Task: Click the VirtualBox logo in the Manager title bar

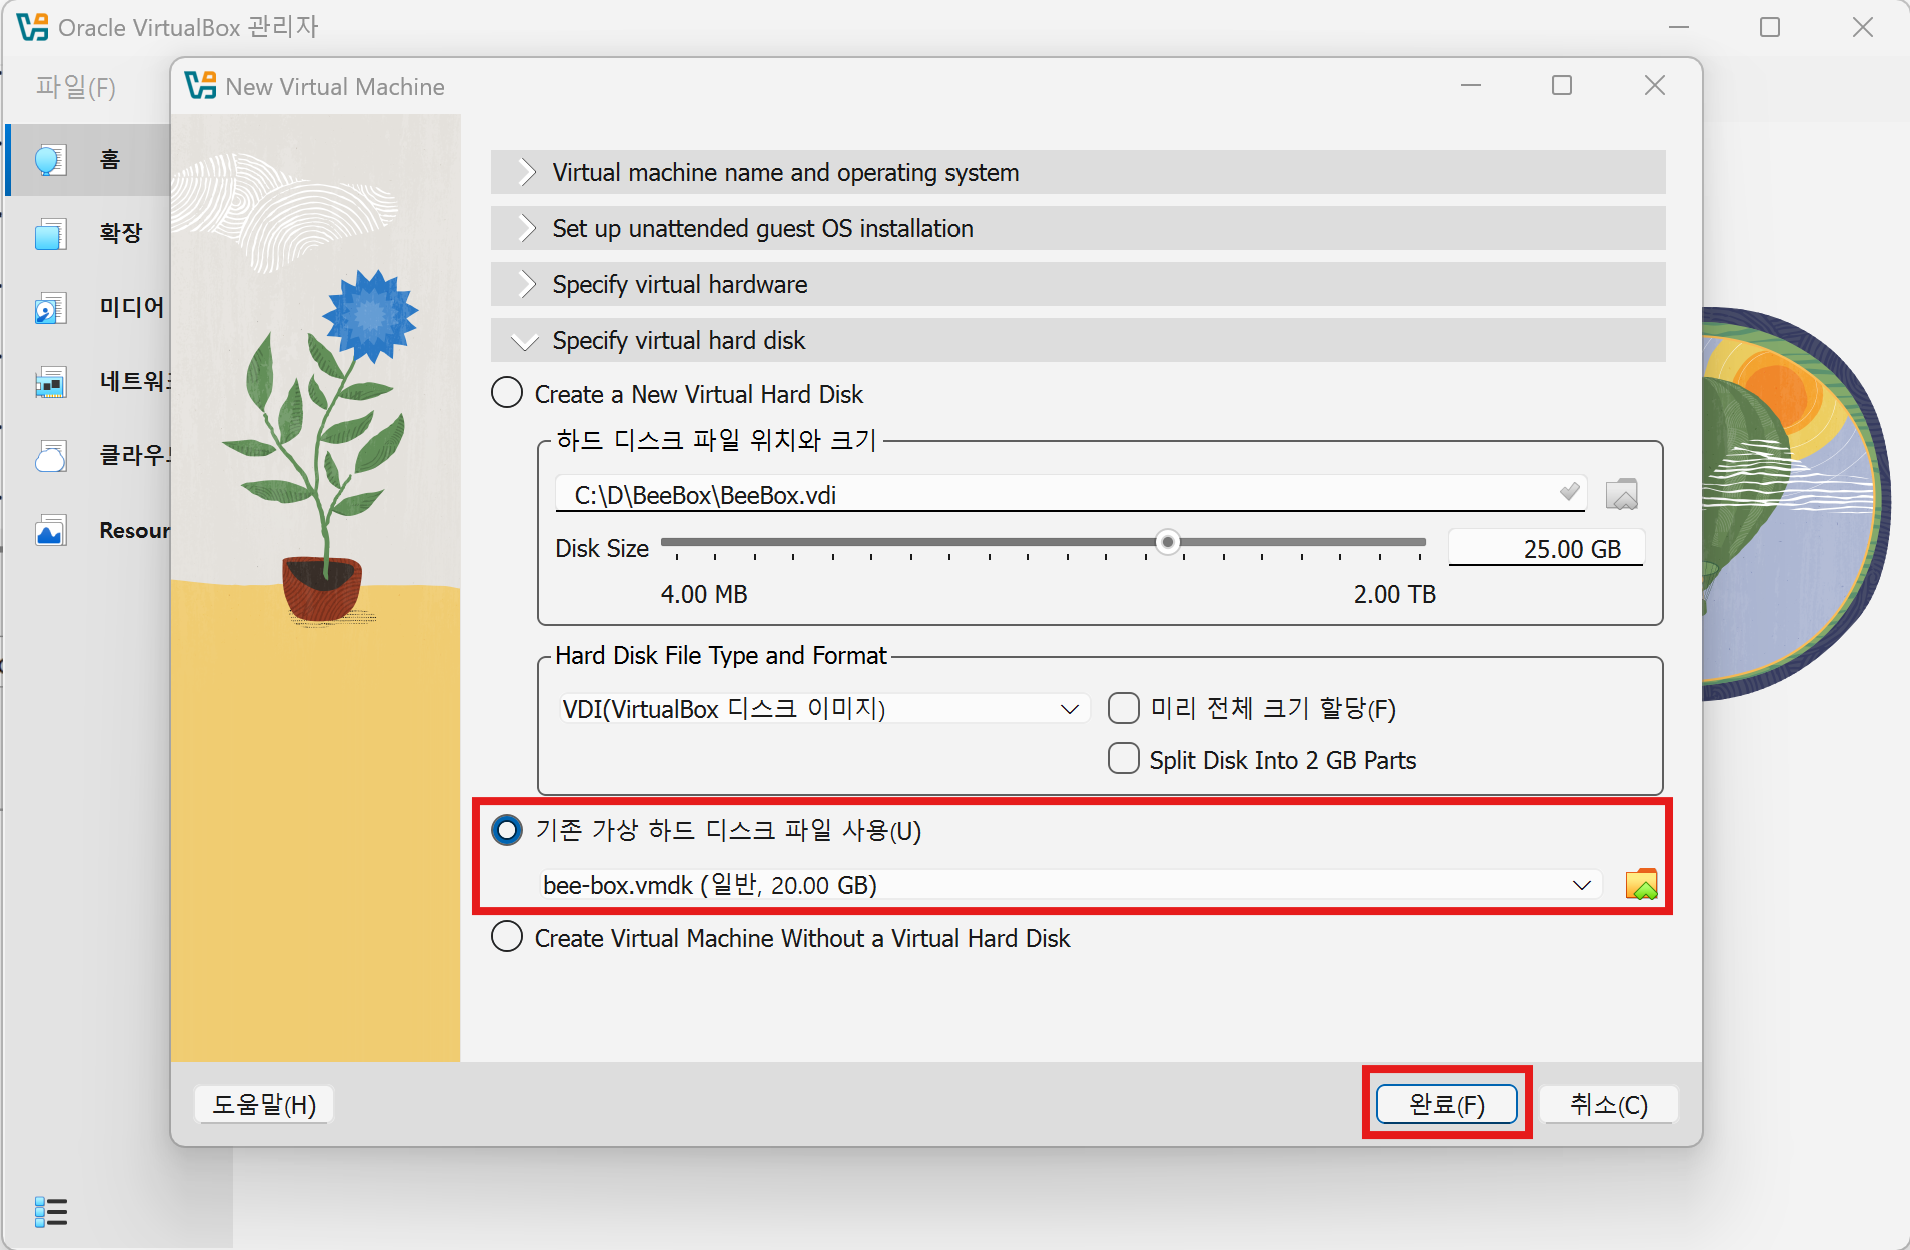Action: [33, 27]
